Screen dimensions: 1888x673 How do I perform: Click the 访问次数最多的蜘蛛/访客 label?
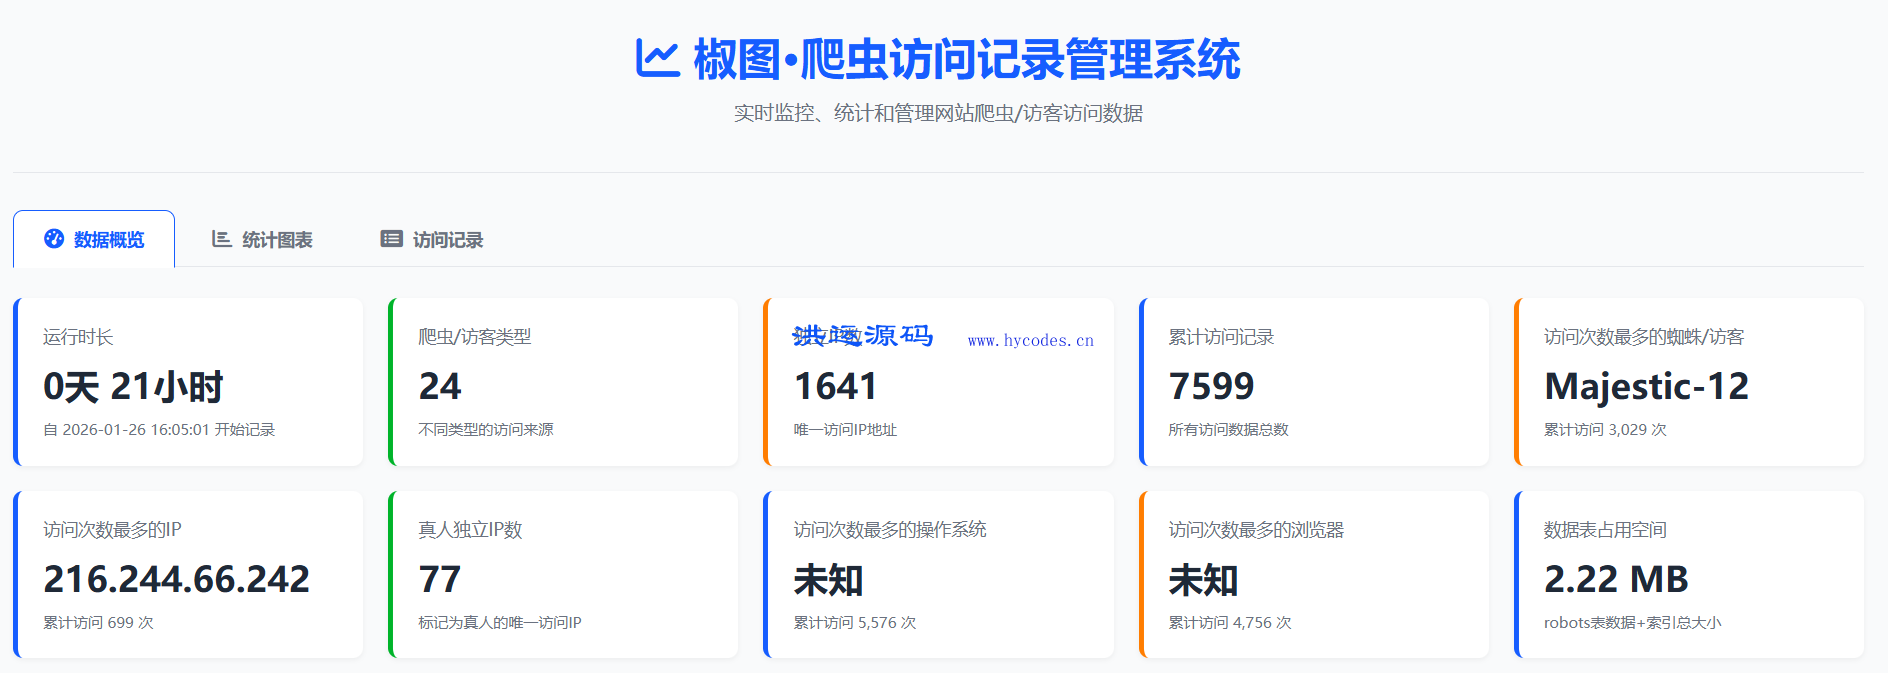pos(1644,337)
